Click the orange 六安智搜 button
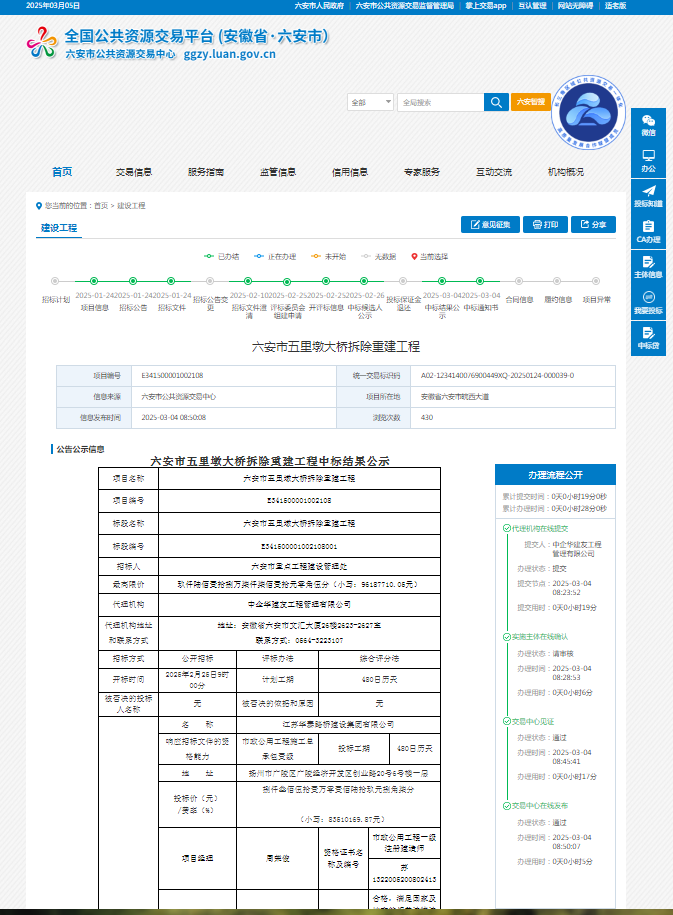 pyautogui.click(x=531, y=102)
